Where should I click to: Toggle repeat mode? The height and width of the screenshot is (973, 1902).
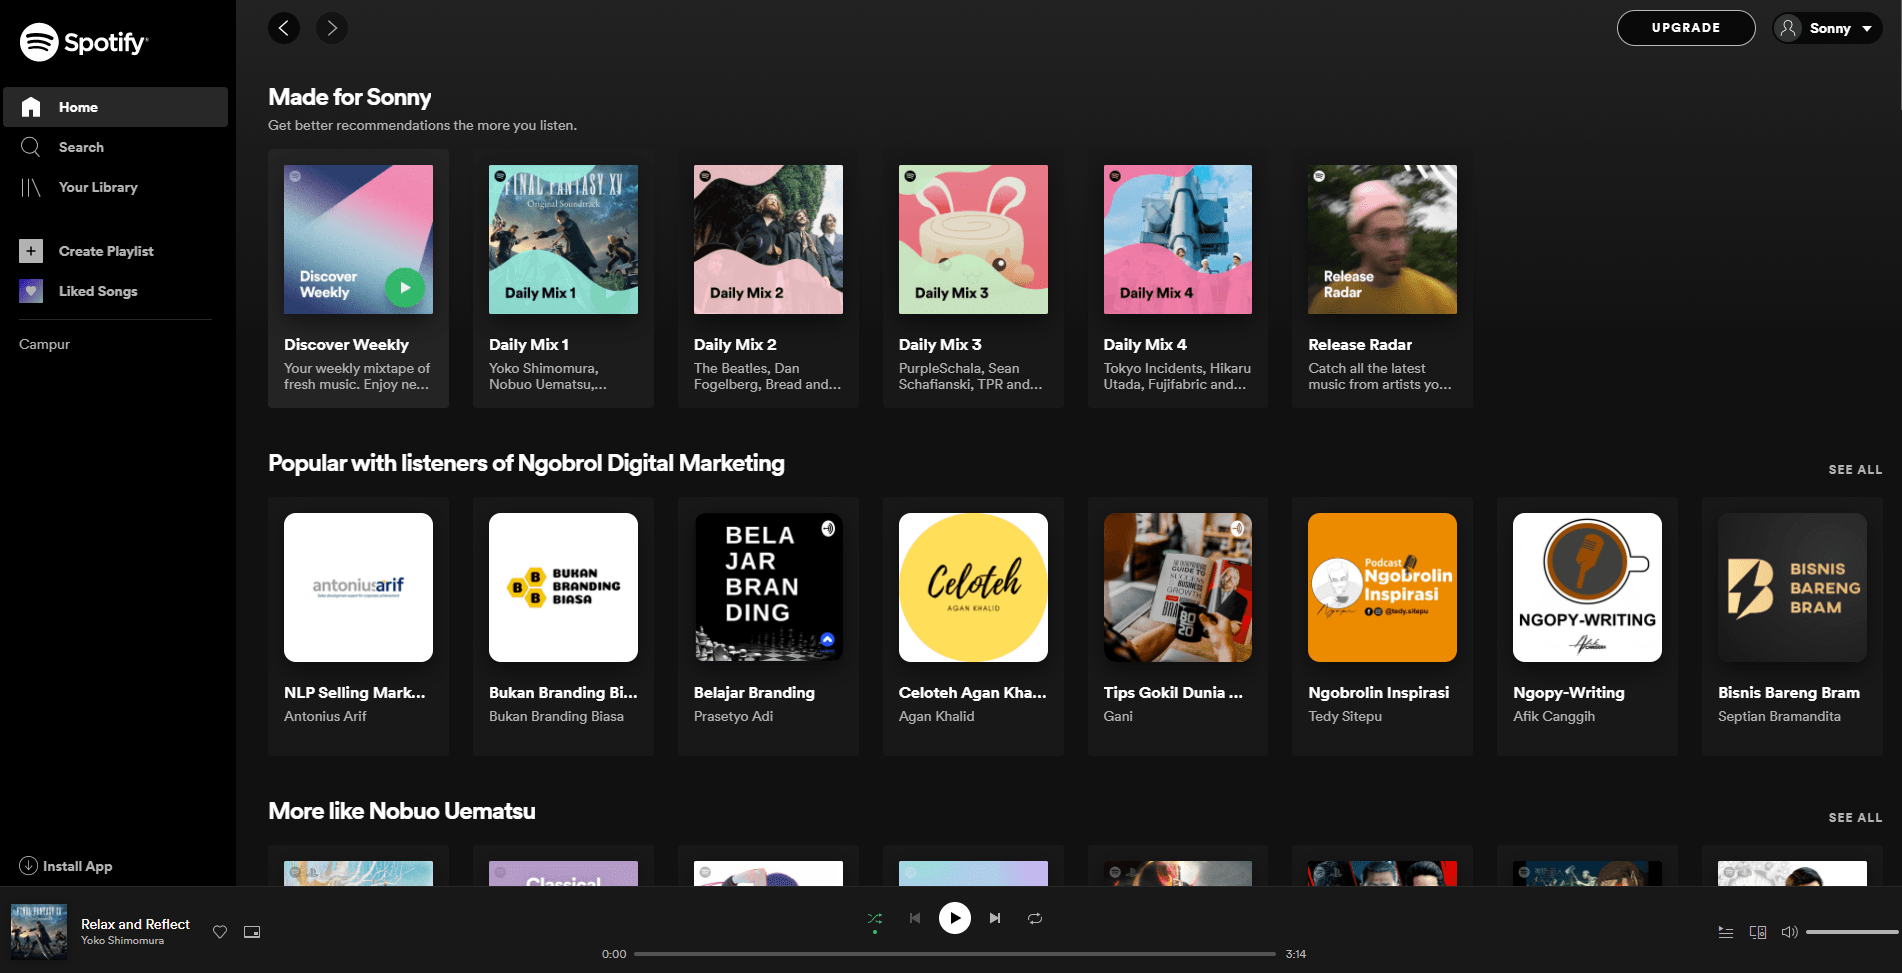[x=1035, y=918]
